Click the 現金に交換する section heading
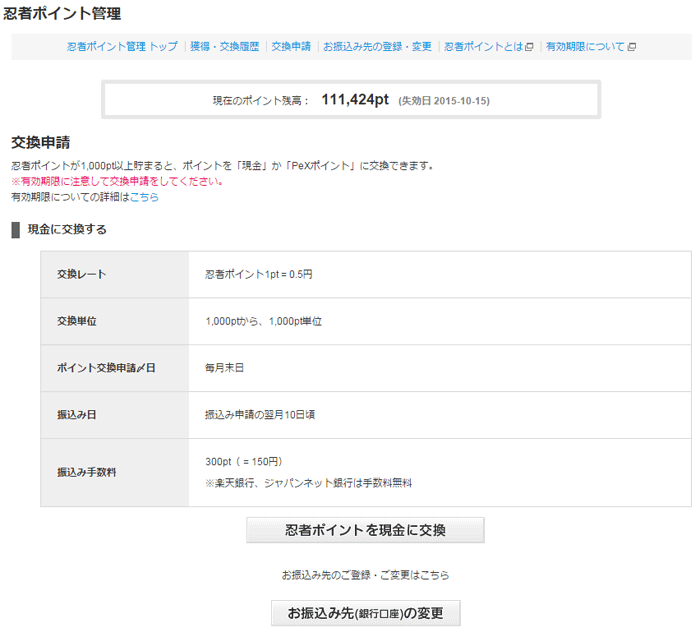Image resolution: width=700 pixels, height=637 pixels. tap(67, 229)
